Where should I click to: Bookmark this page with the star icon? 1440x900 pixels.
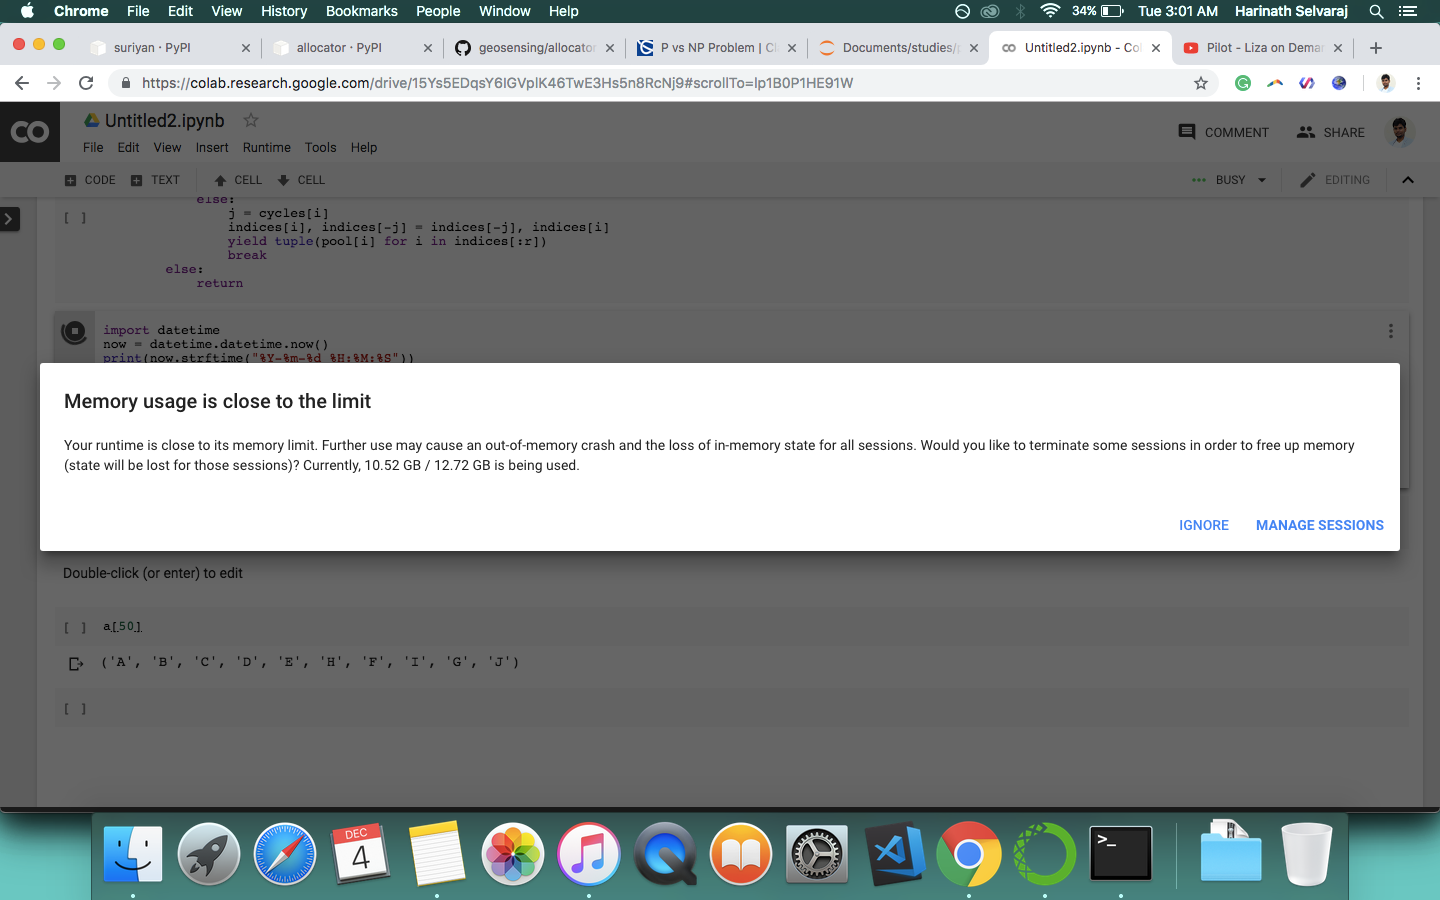(1201, 83)
